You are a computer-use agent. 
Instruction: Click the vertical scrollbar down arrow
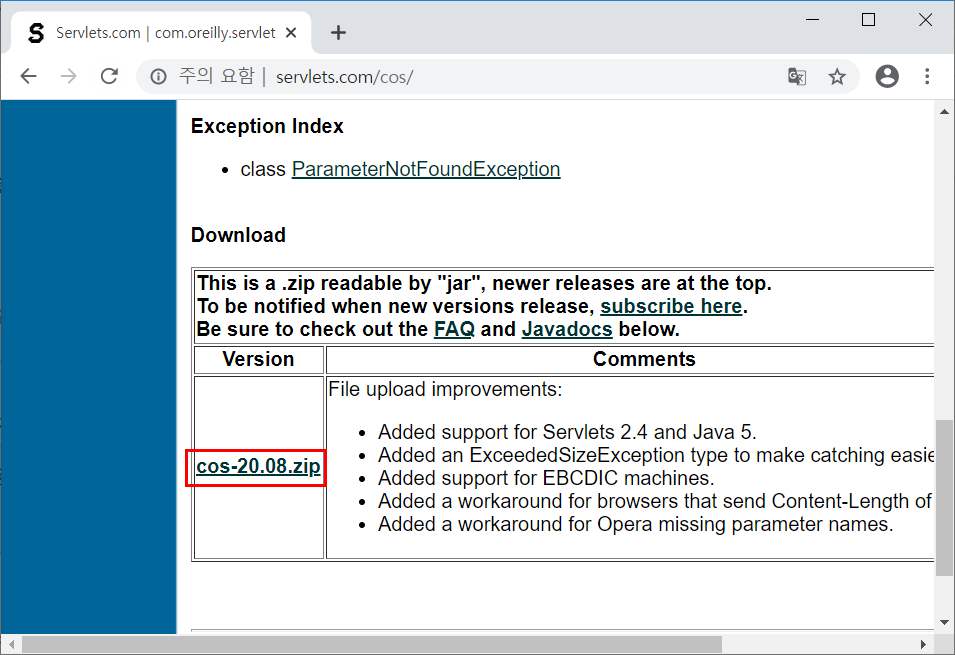point(944,622)
